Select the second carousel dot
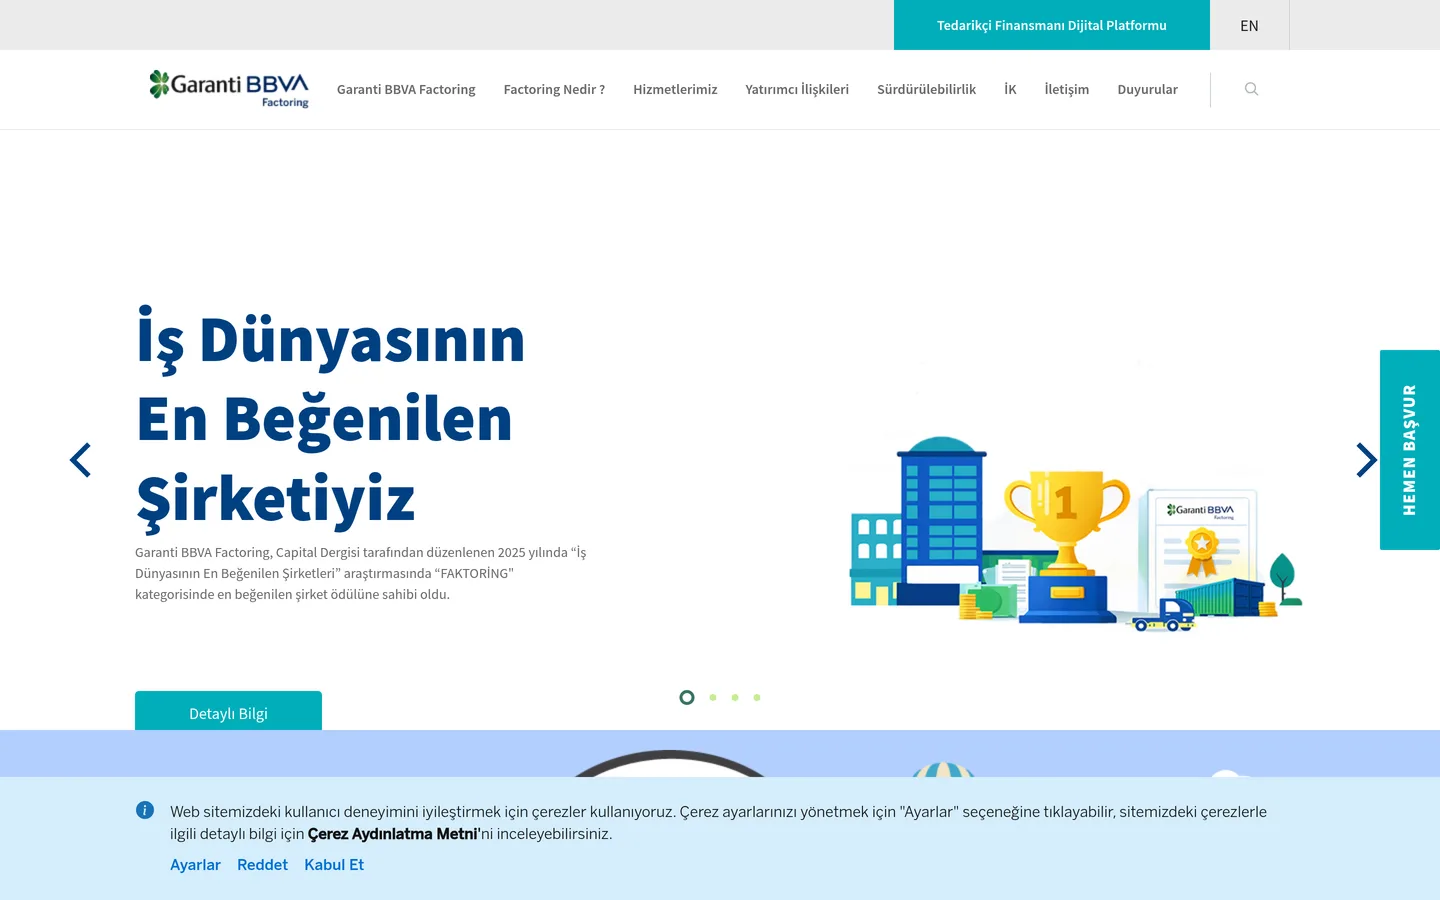 point(713,697)
